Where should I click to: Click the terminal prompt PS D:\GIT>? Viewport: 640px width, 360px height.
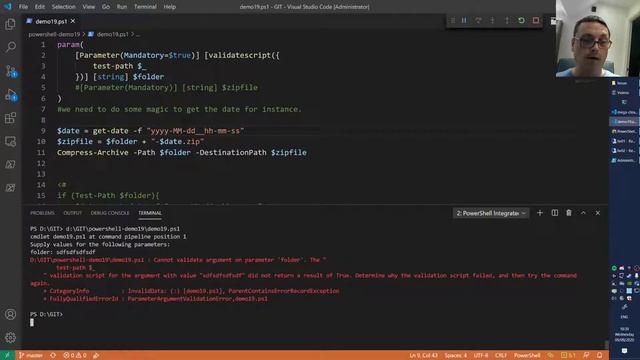point(46,314)
